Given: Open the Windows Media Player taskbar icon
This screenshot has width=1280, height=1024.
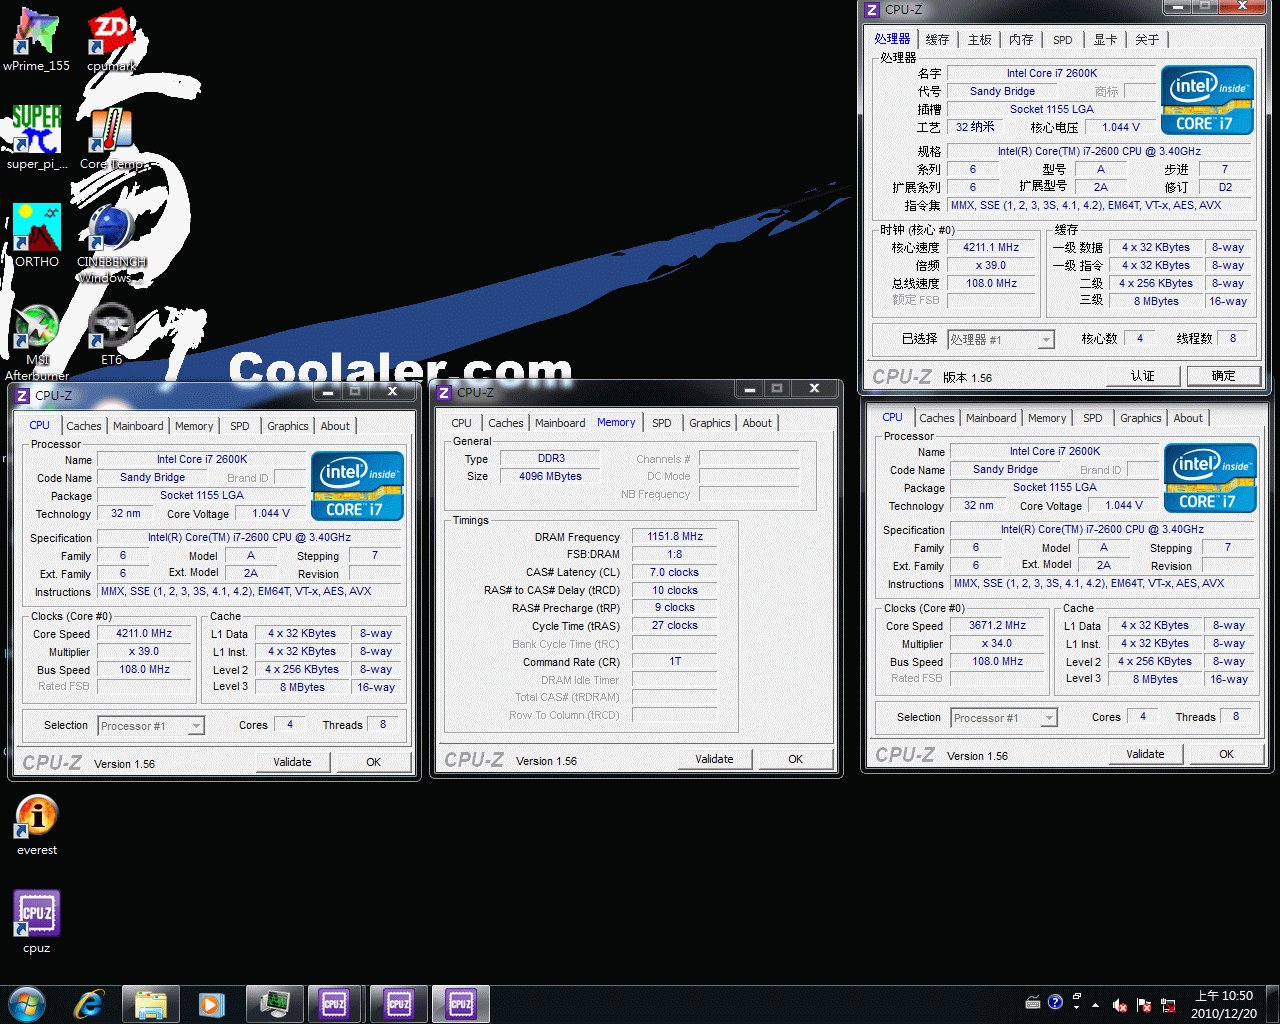Looking at the screenshot, I should tap(212, 1004).
